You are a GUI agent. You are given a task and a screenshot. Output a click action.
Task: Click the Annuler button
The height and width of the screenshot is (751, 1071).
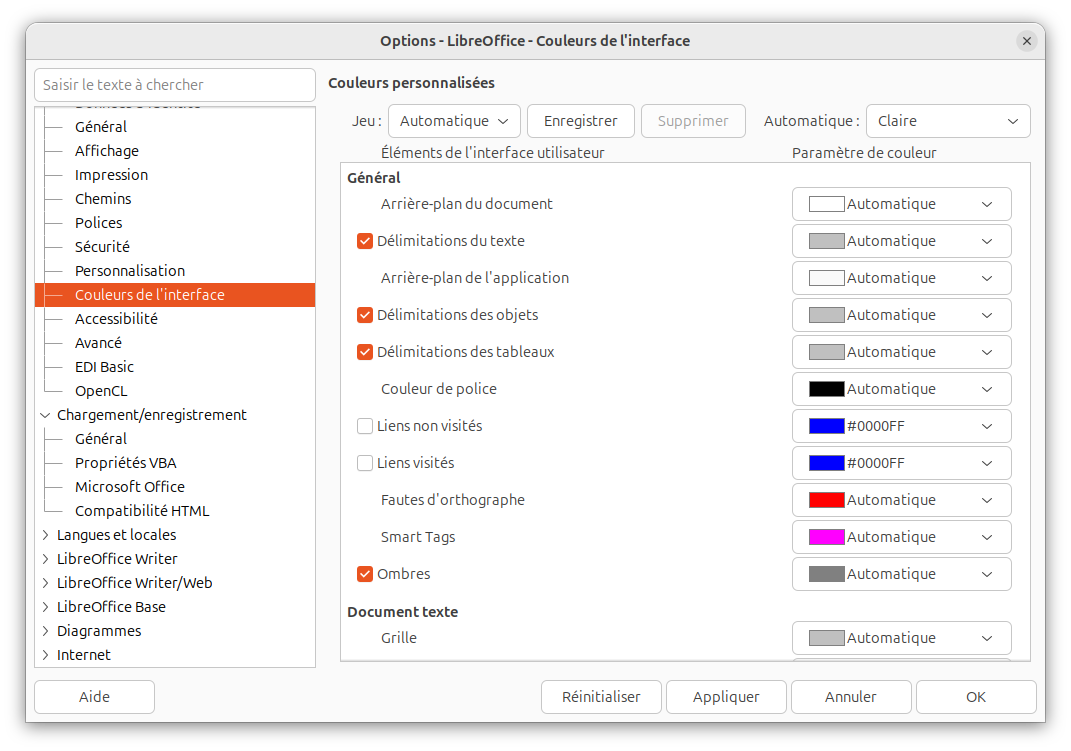pos(851,697)
